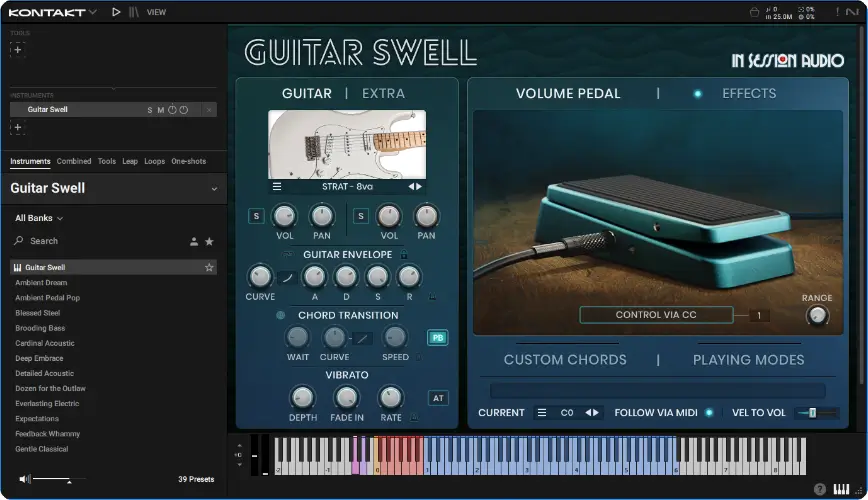Expand the Guitar Swell library dropdown
This screenshot has width=868, height=500.
(x=214, y=189)
